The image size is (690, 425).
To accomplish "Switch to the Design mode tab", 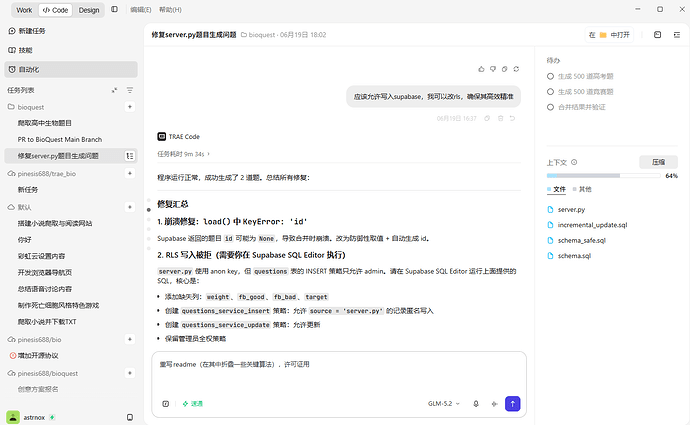I will [x=89, y=10].
